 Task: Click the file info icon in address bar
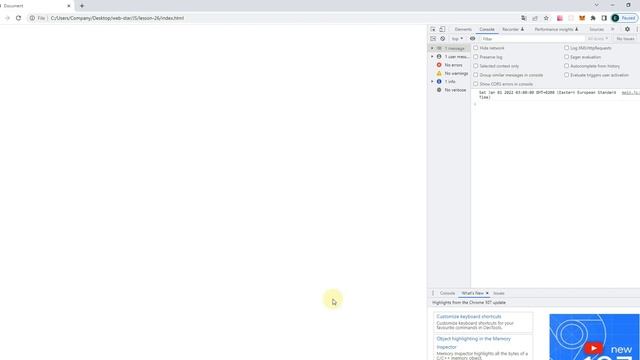32,18
